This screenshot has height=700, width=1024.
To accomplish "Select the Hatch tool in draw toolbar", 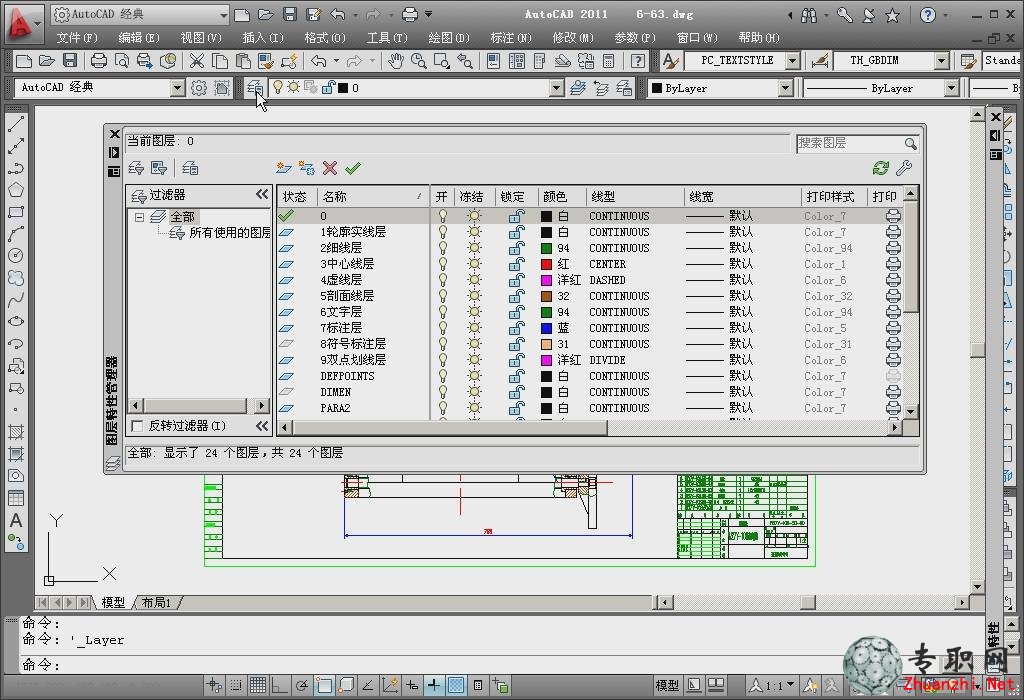I will tap(16, 432).
